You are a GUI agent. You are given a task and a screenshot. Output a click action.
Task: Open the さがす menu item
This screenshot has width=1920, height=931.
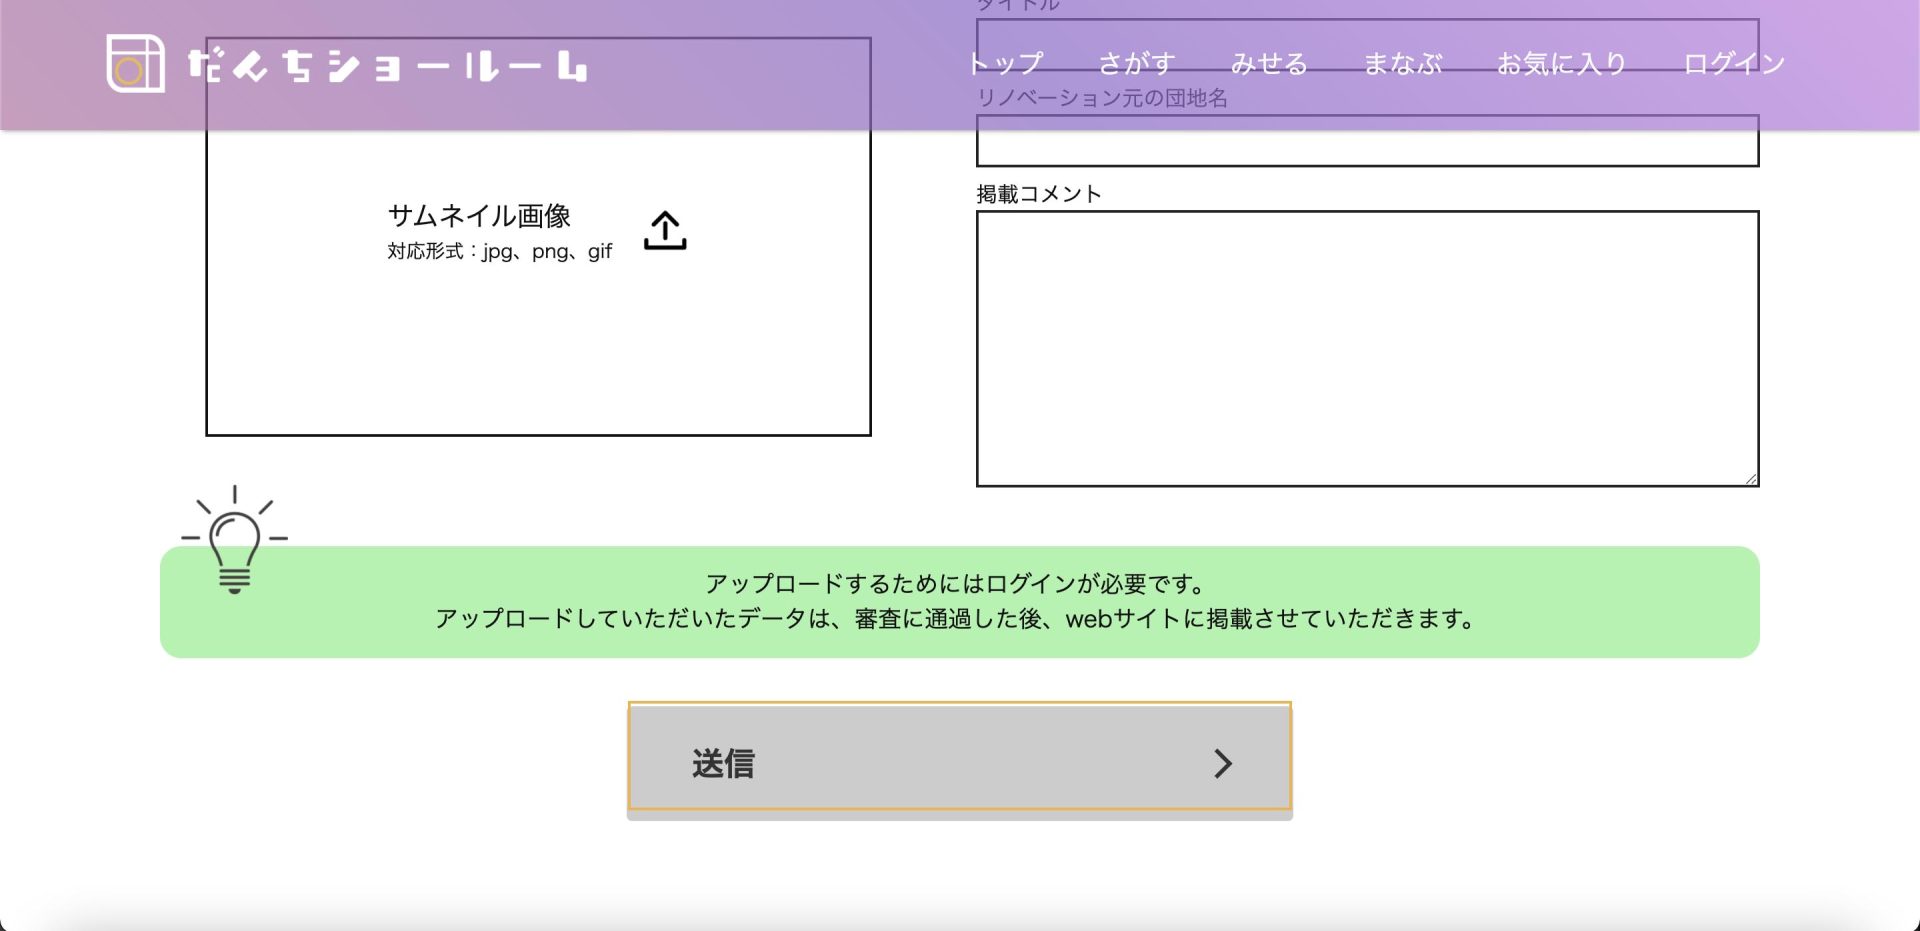click(1137, 64)
